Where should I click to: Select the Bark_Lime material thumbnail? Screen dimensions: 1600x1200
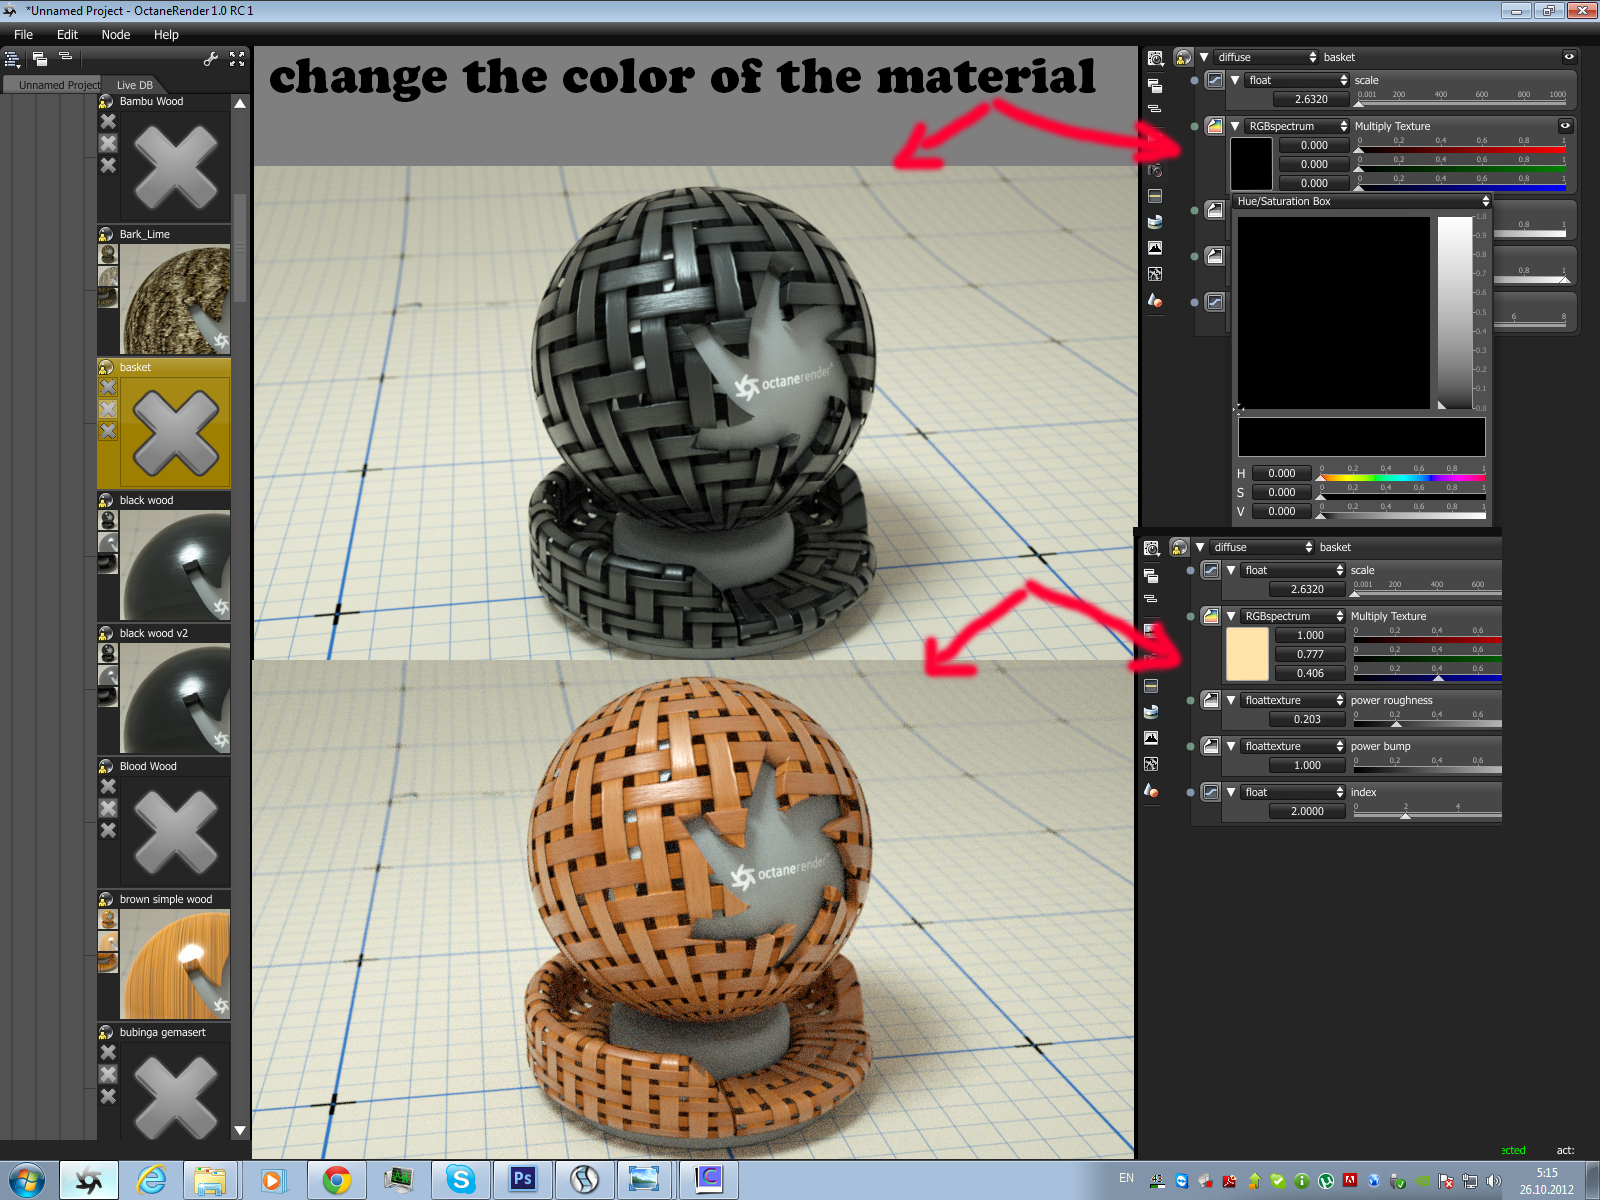point(175,300)
